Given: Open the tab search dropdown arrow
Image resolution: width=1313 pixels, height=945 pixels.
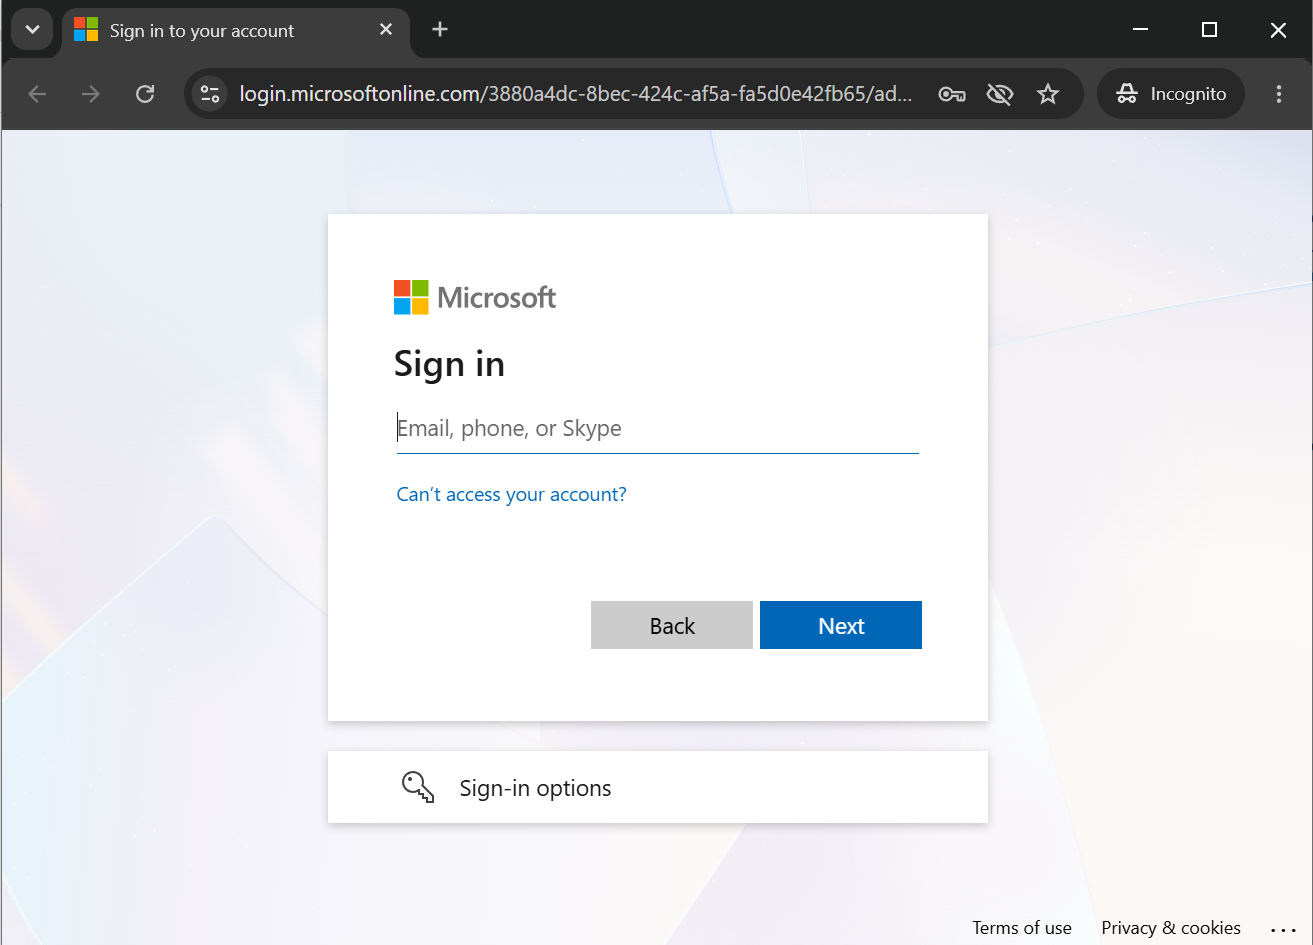Looking at the screenshot, I should 32,30.
